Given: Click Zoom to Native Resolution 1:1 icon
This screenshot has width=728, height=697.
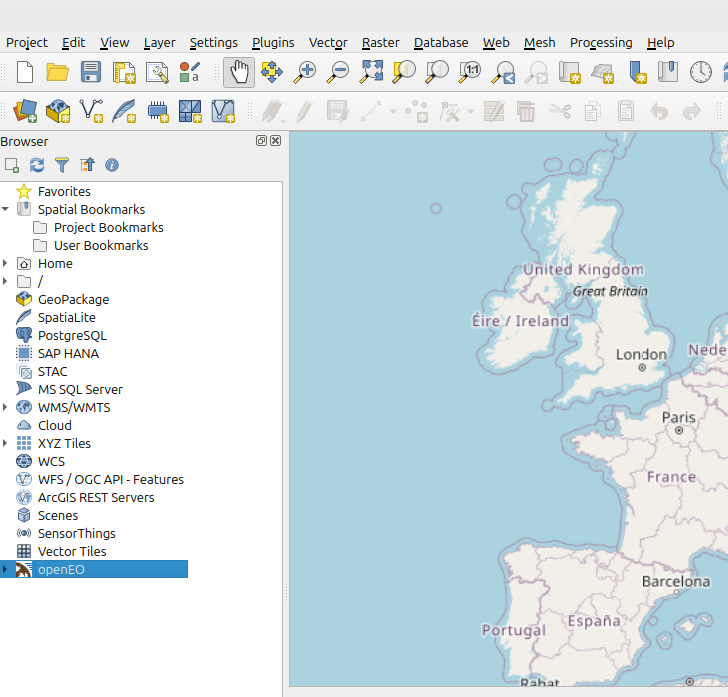Looking at the screenshot, I should (x=470, y=72).
